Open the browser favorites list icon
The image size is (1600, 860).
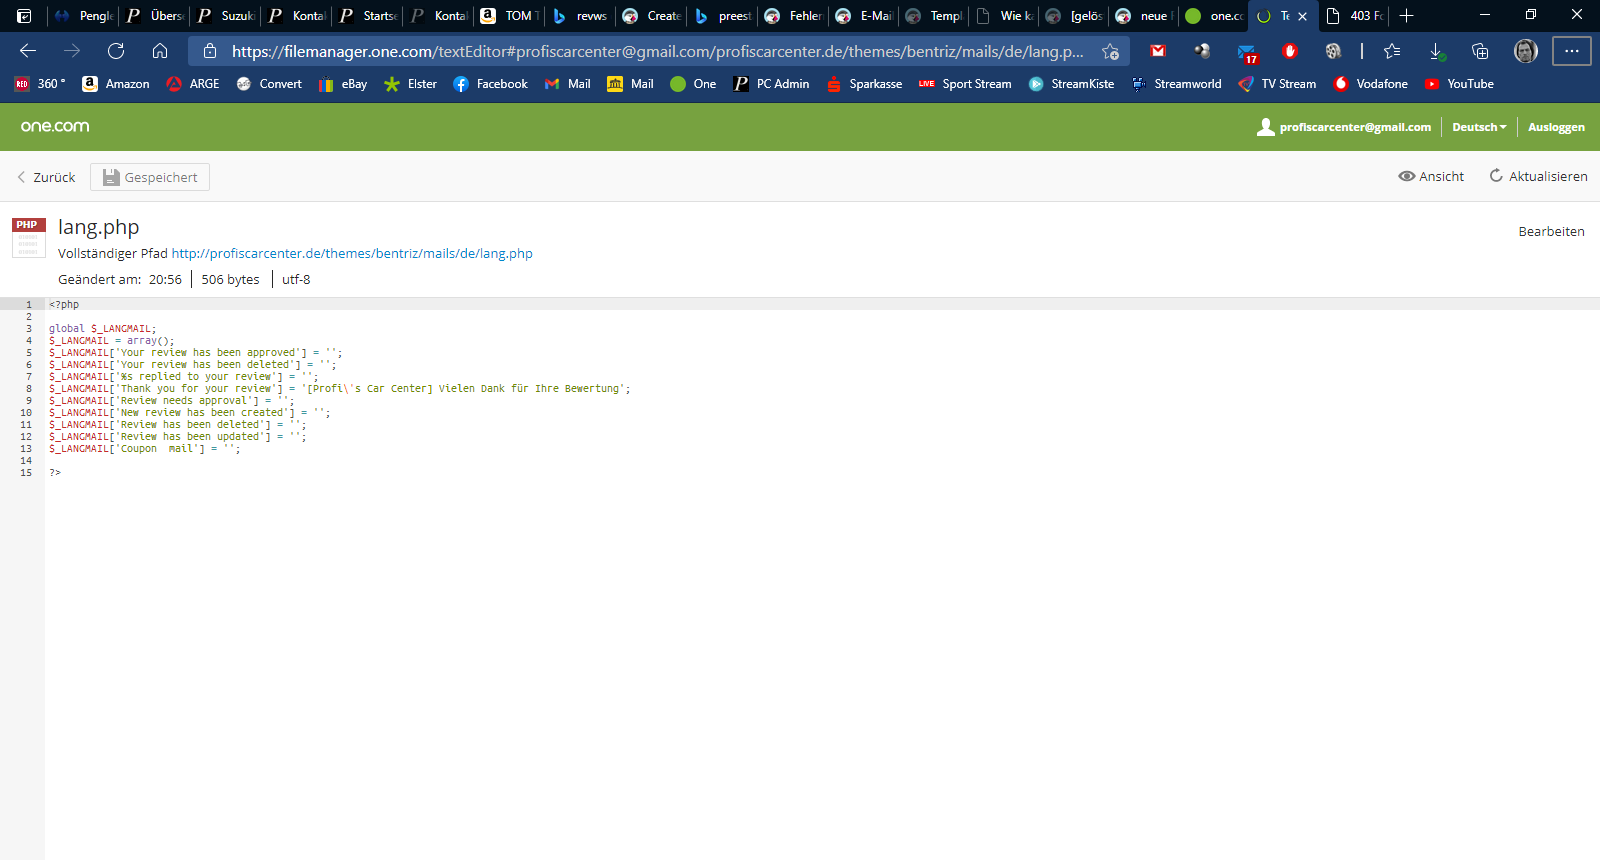tap(1392, 51)
